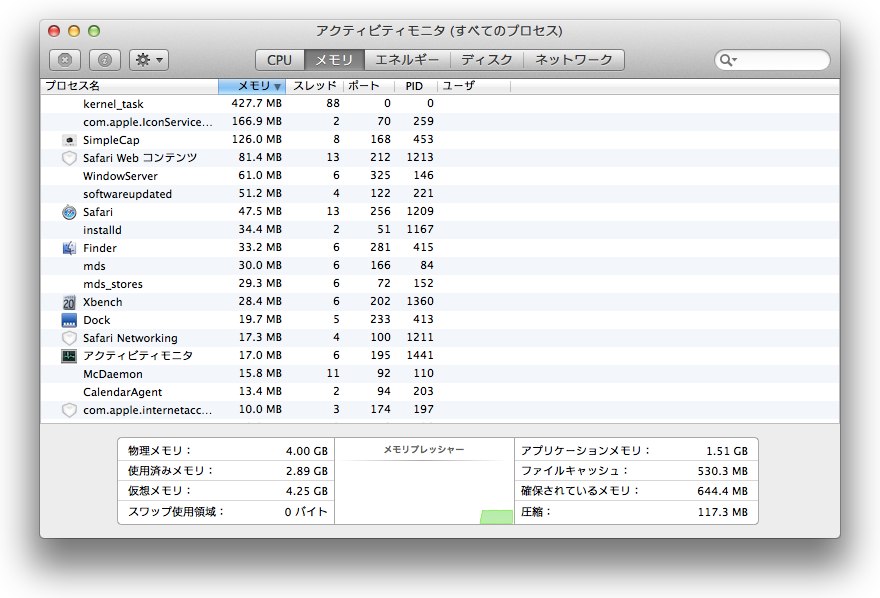The height and width of the screenshot is (598, 880).
Task: Sort by プロセス名 column header
Action: pyautogui.click(x=129, y=86)
